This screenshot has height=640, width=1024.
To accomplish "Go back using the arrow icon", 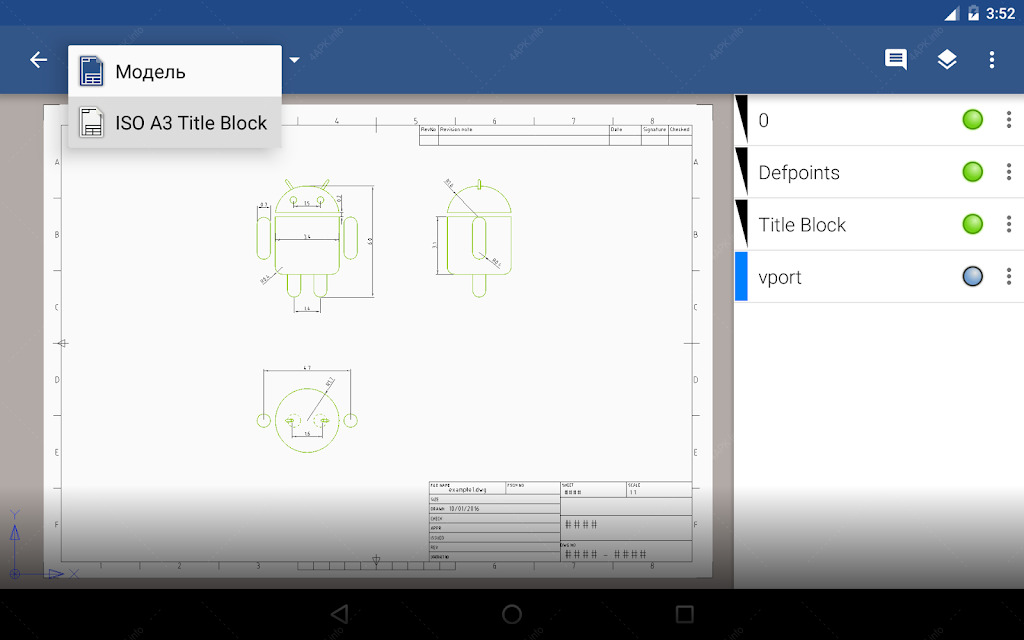I will (x=39, y=60).
